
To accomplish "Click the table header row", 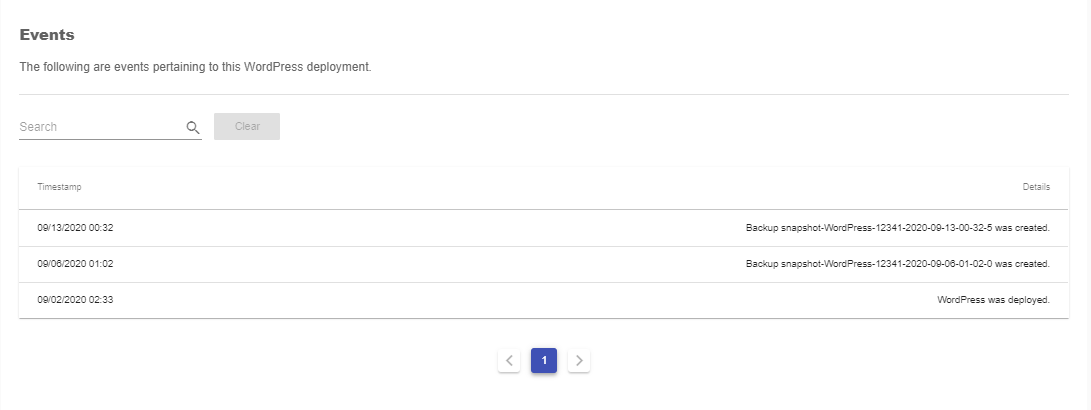I will click(543, 188).
